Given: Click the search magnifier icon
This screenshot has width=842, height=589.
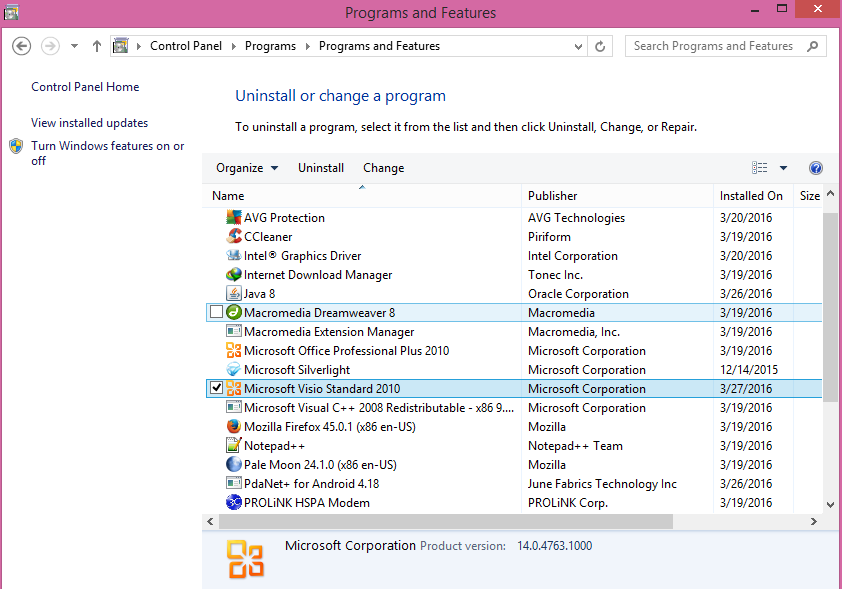Looking at the screenshot, I should [x=812, y=46].
